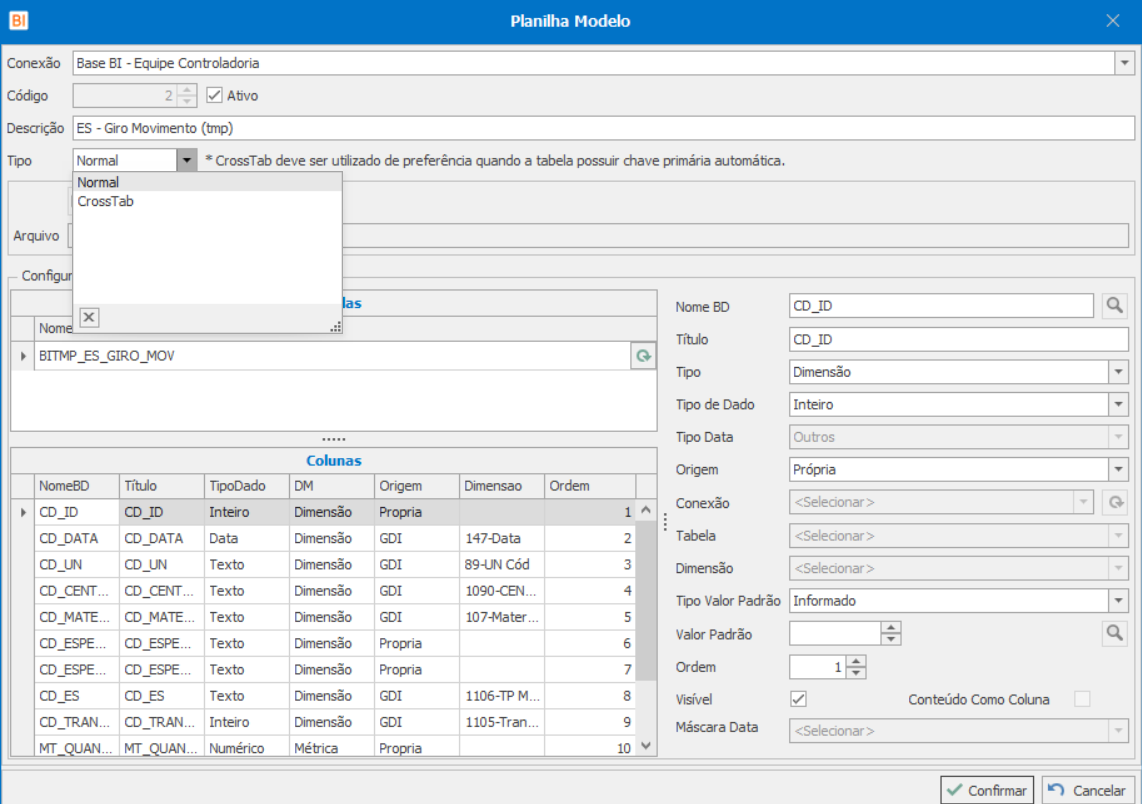Click the magnifier next to Nome BD
The height and width of the screenshot is (804, 1142).
pyautogui.click(x=1114, y=307)
